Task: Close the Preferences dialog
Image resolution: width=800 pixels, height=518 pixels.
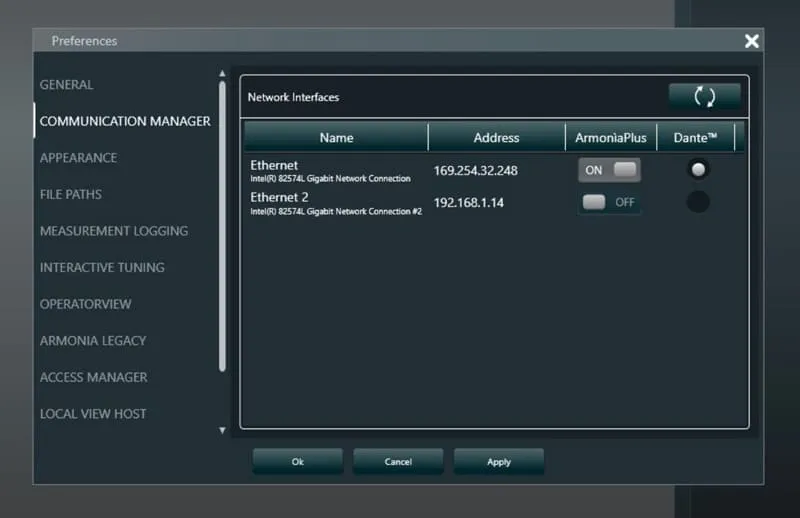Action: [x=752, y=41]
